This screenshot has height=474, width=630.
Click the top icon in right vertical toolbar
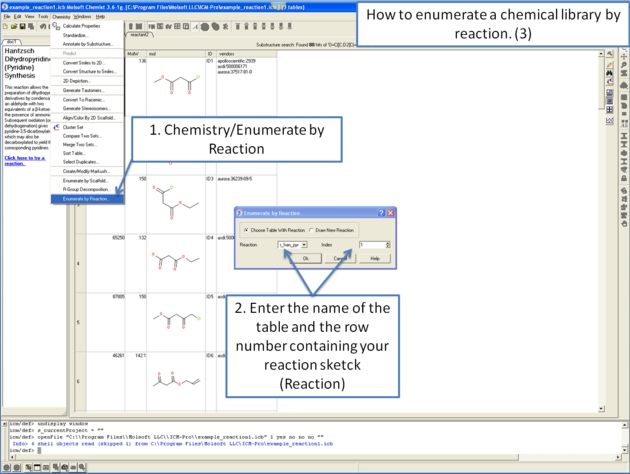pos(610,55)
